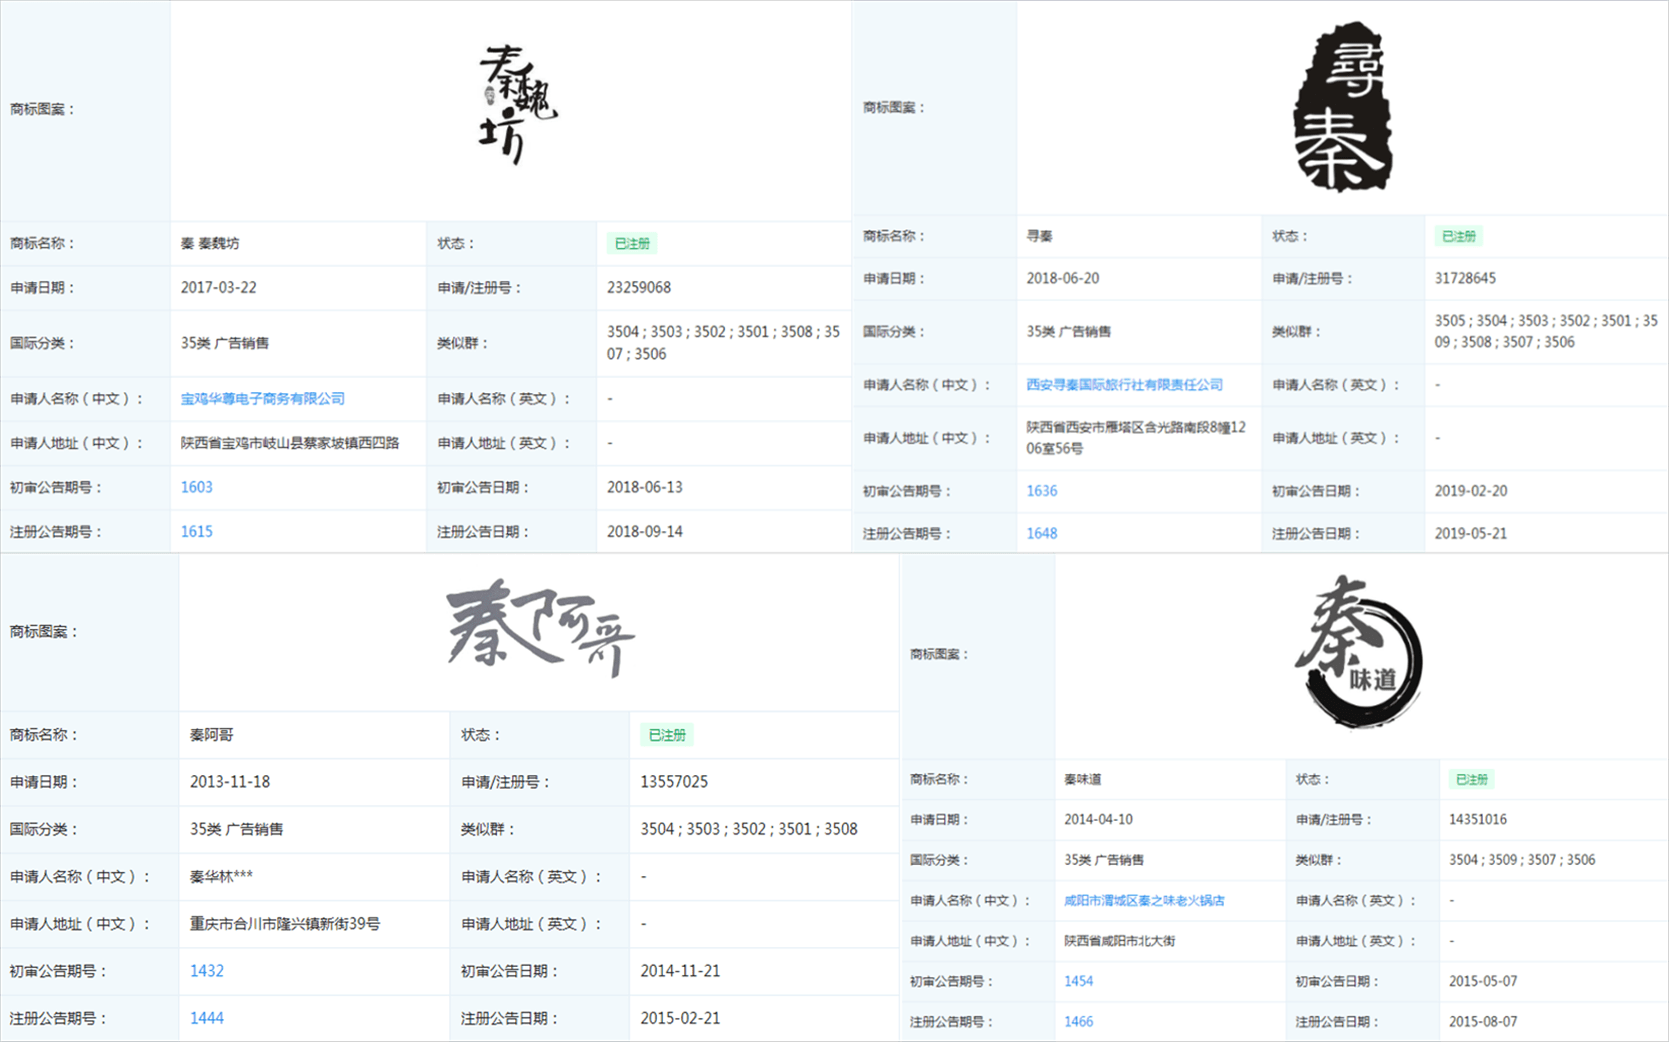Click the 已注册 status badge for 秦魏坊
This screenshot has width=1669, height=1042.
[x=632, y=244]
